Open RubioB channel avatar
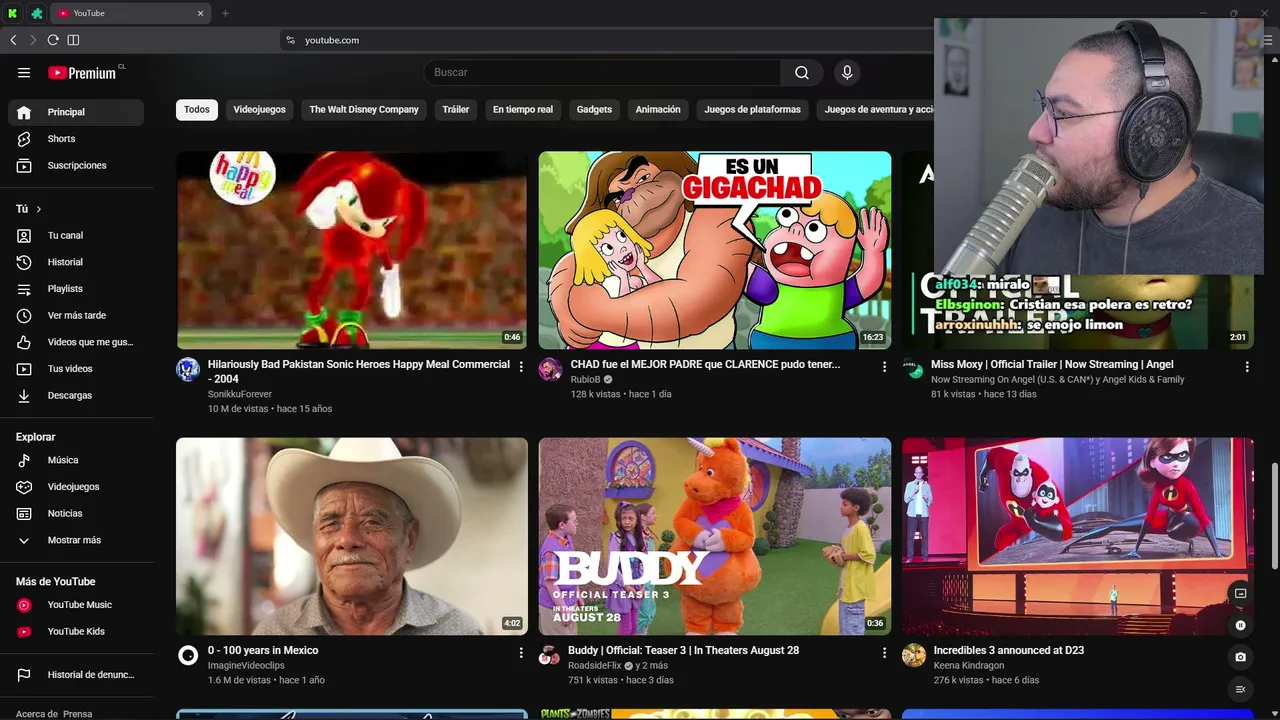 point(550,369)
